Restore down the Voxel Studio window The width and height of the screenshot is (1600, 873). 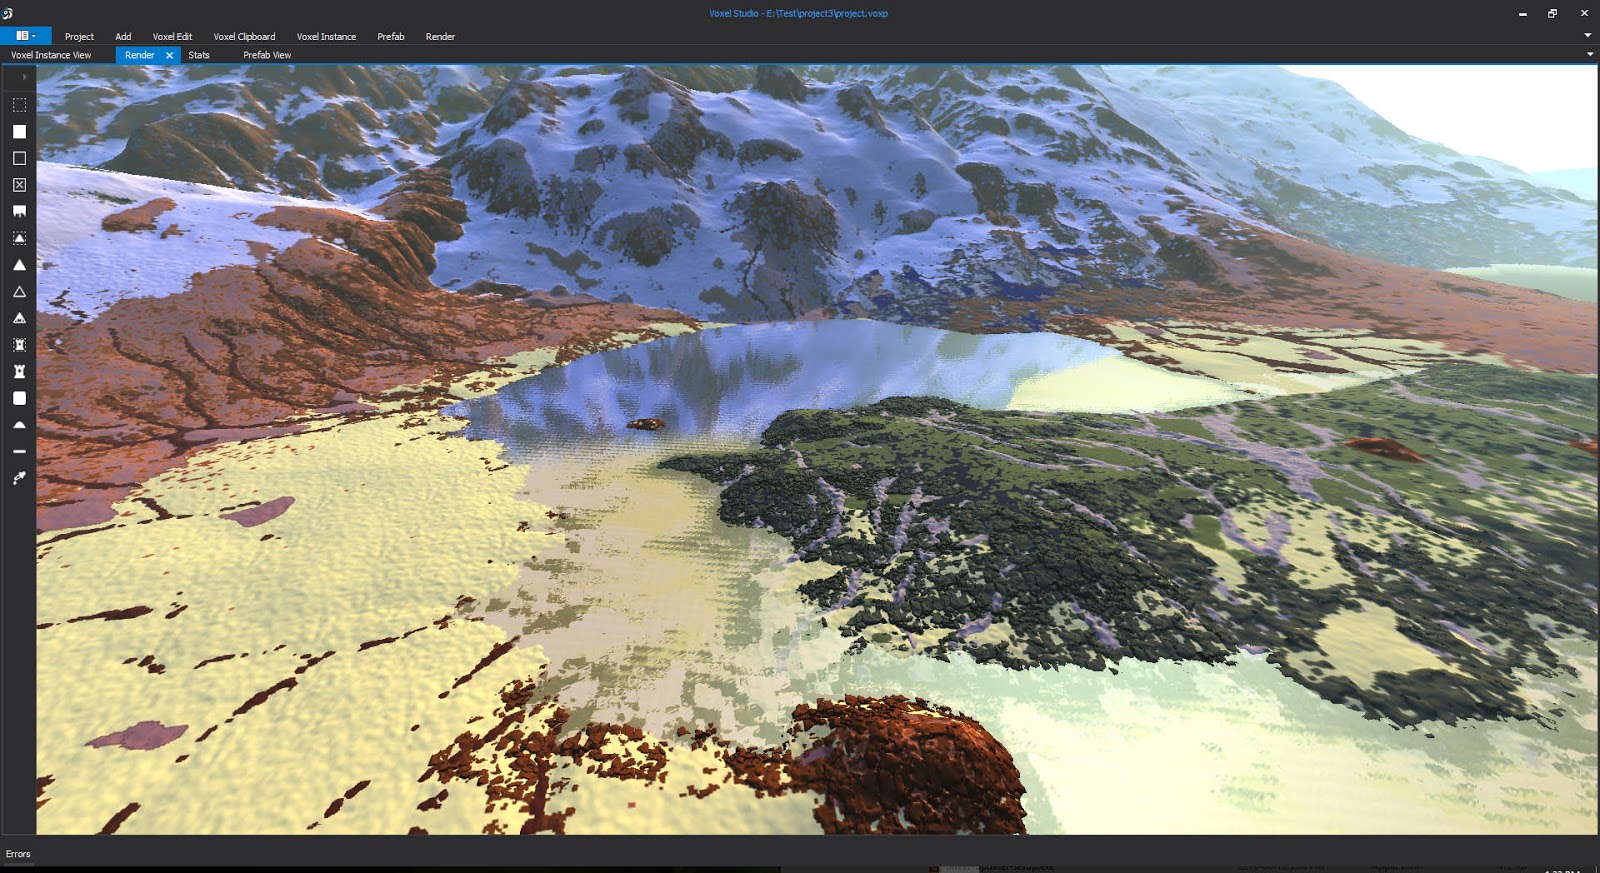(x=1553, y=14)
